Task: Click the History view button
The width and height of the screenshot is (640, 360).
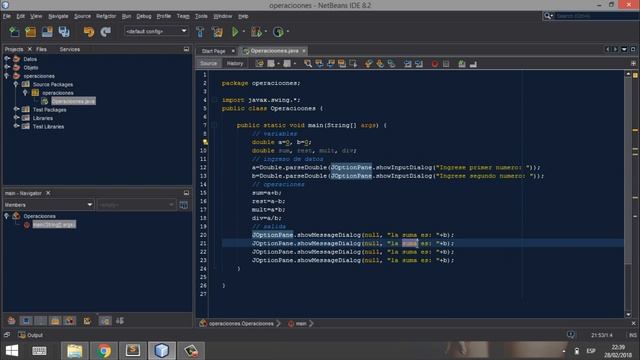Action: pyautogui.click(x=235, y=64)
